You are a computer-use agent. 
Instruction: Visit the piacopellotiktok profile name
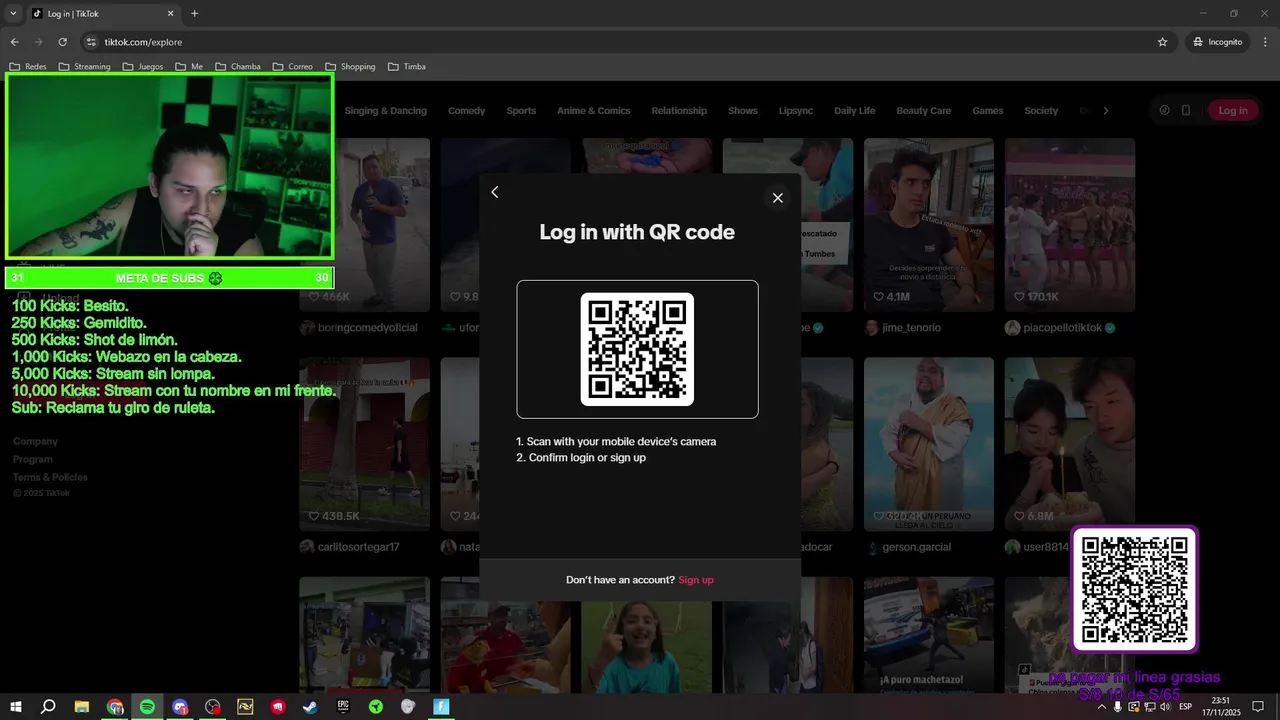click(x=1063, y=328)
